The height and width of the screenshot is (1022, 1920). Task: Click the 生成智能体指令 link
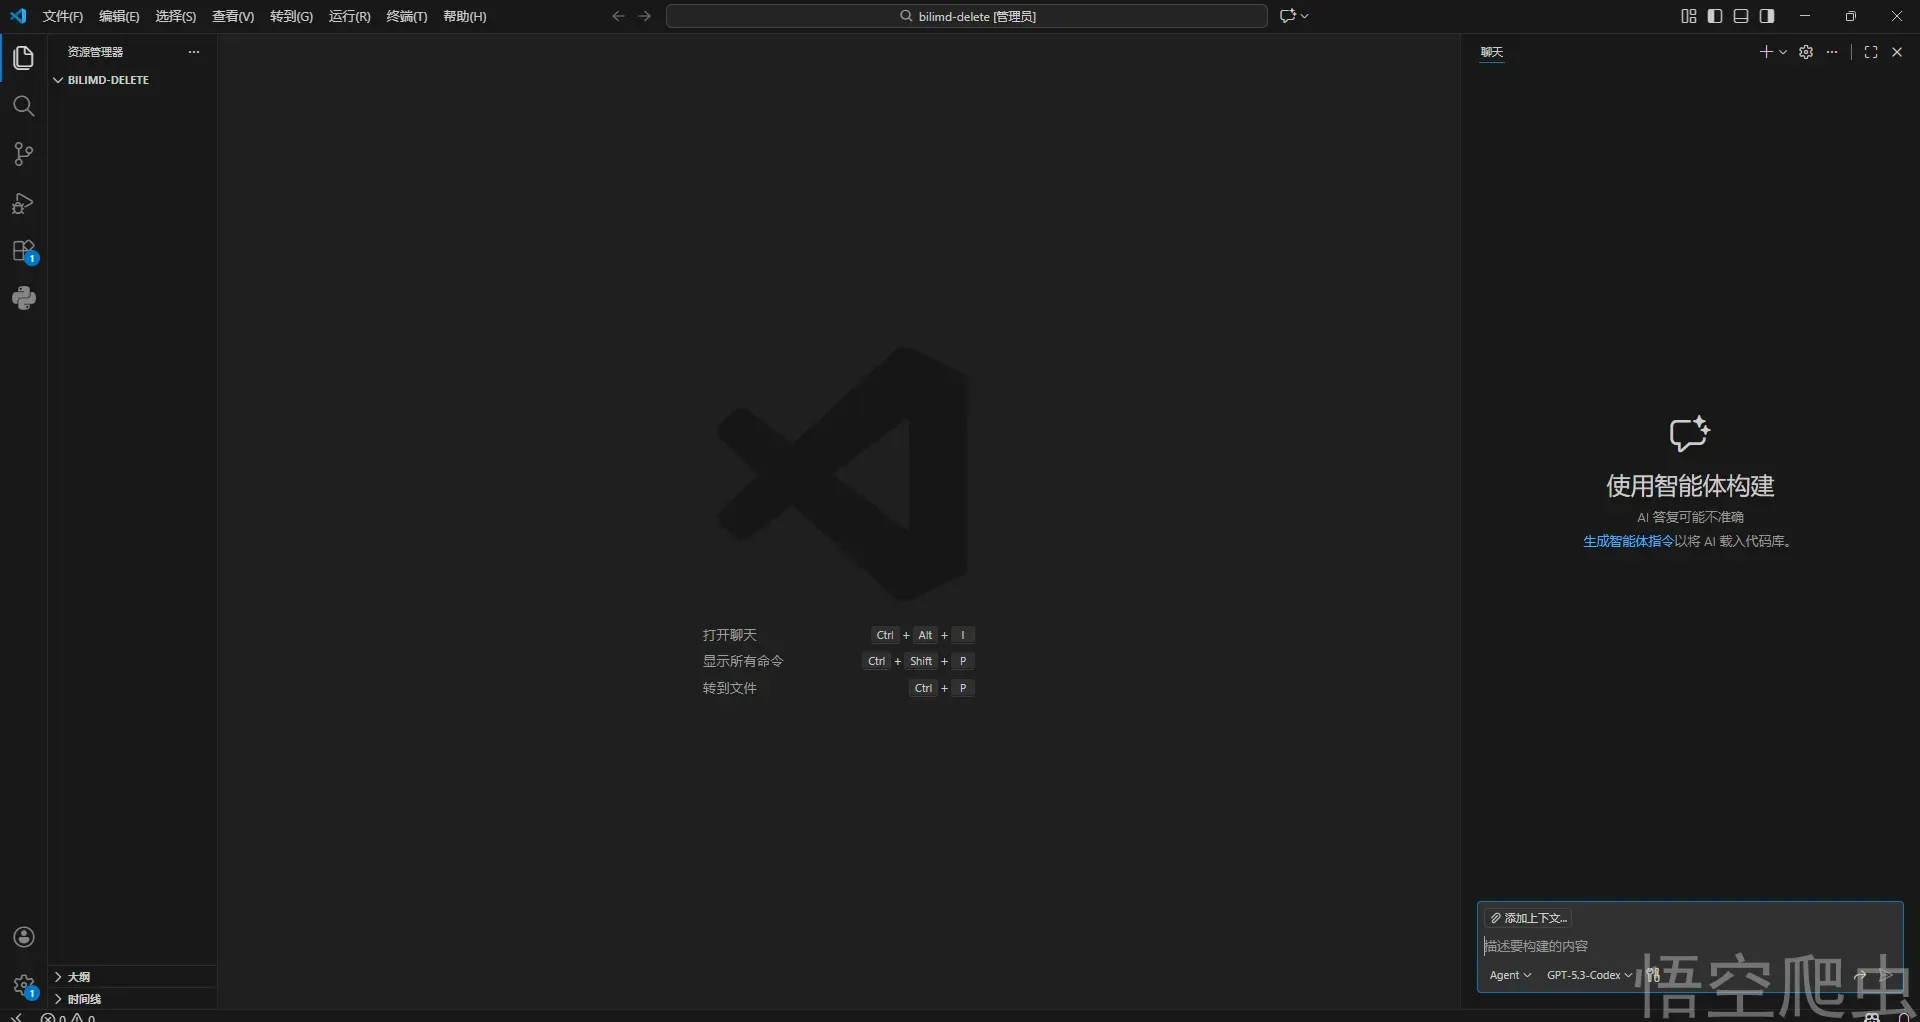1628,541
